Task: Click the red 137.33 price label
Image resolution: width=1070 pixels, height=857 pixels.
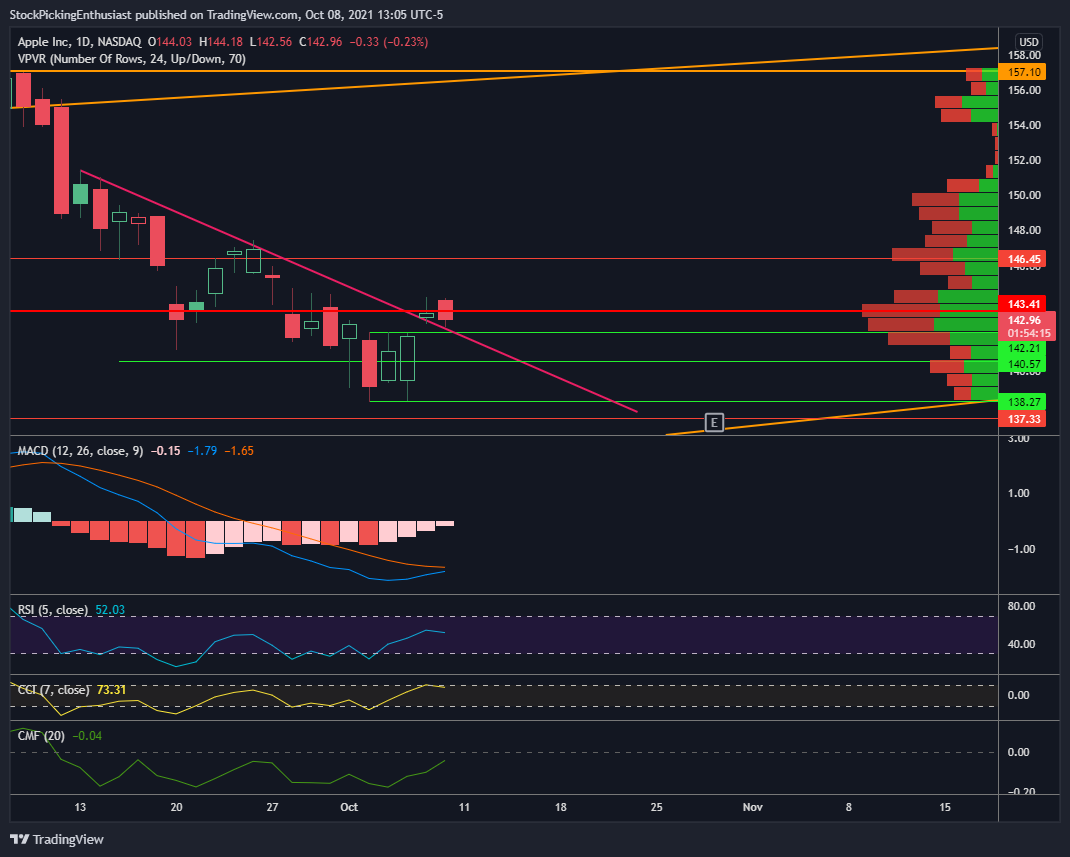Action: 1024,419
